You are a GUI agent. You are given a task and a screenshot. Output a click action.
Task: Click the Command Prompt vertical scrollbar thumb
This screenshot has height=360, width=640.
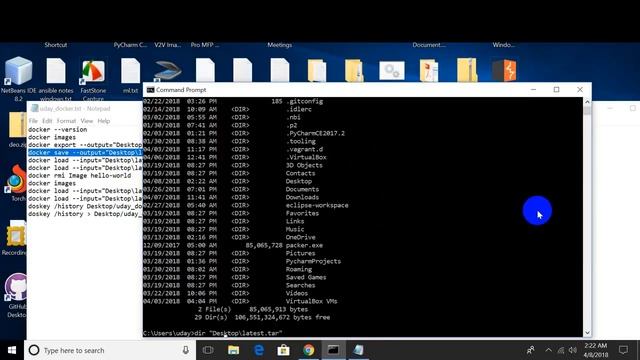tap(587, 111)
